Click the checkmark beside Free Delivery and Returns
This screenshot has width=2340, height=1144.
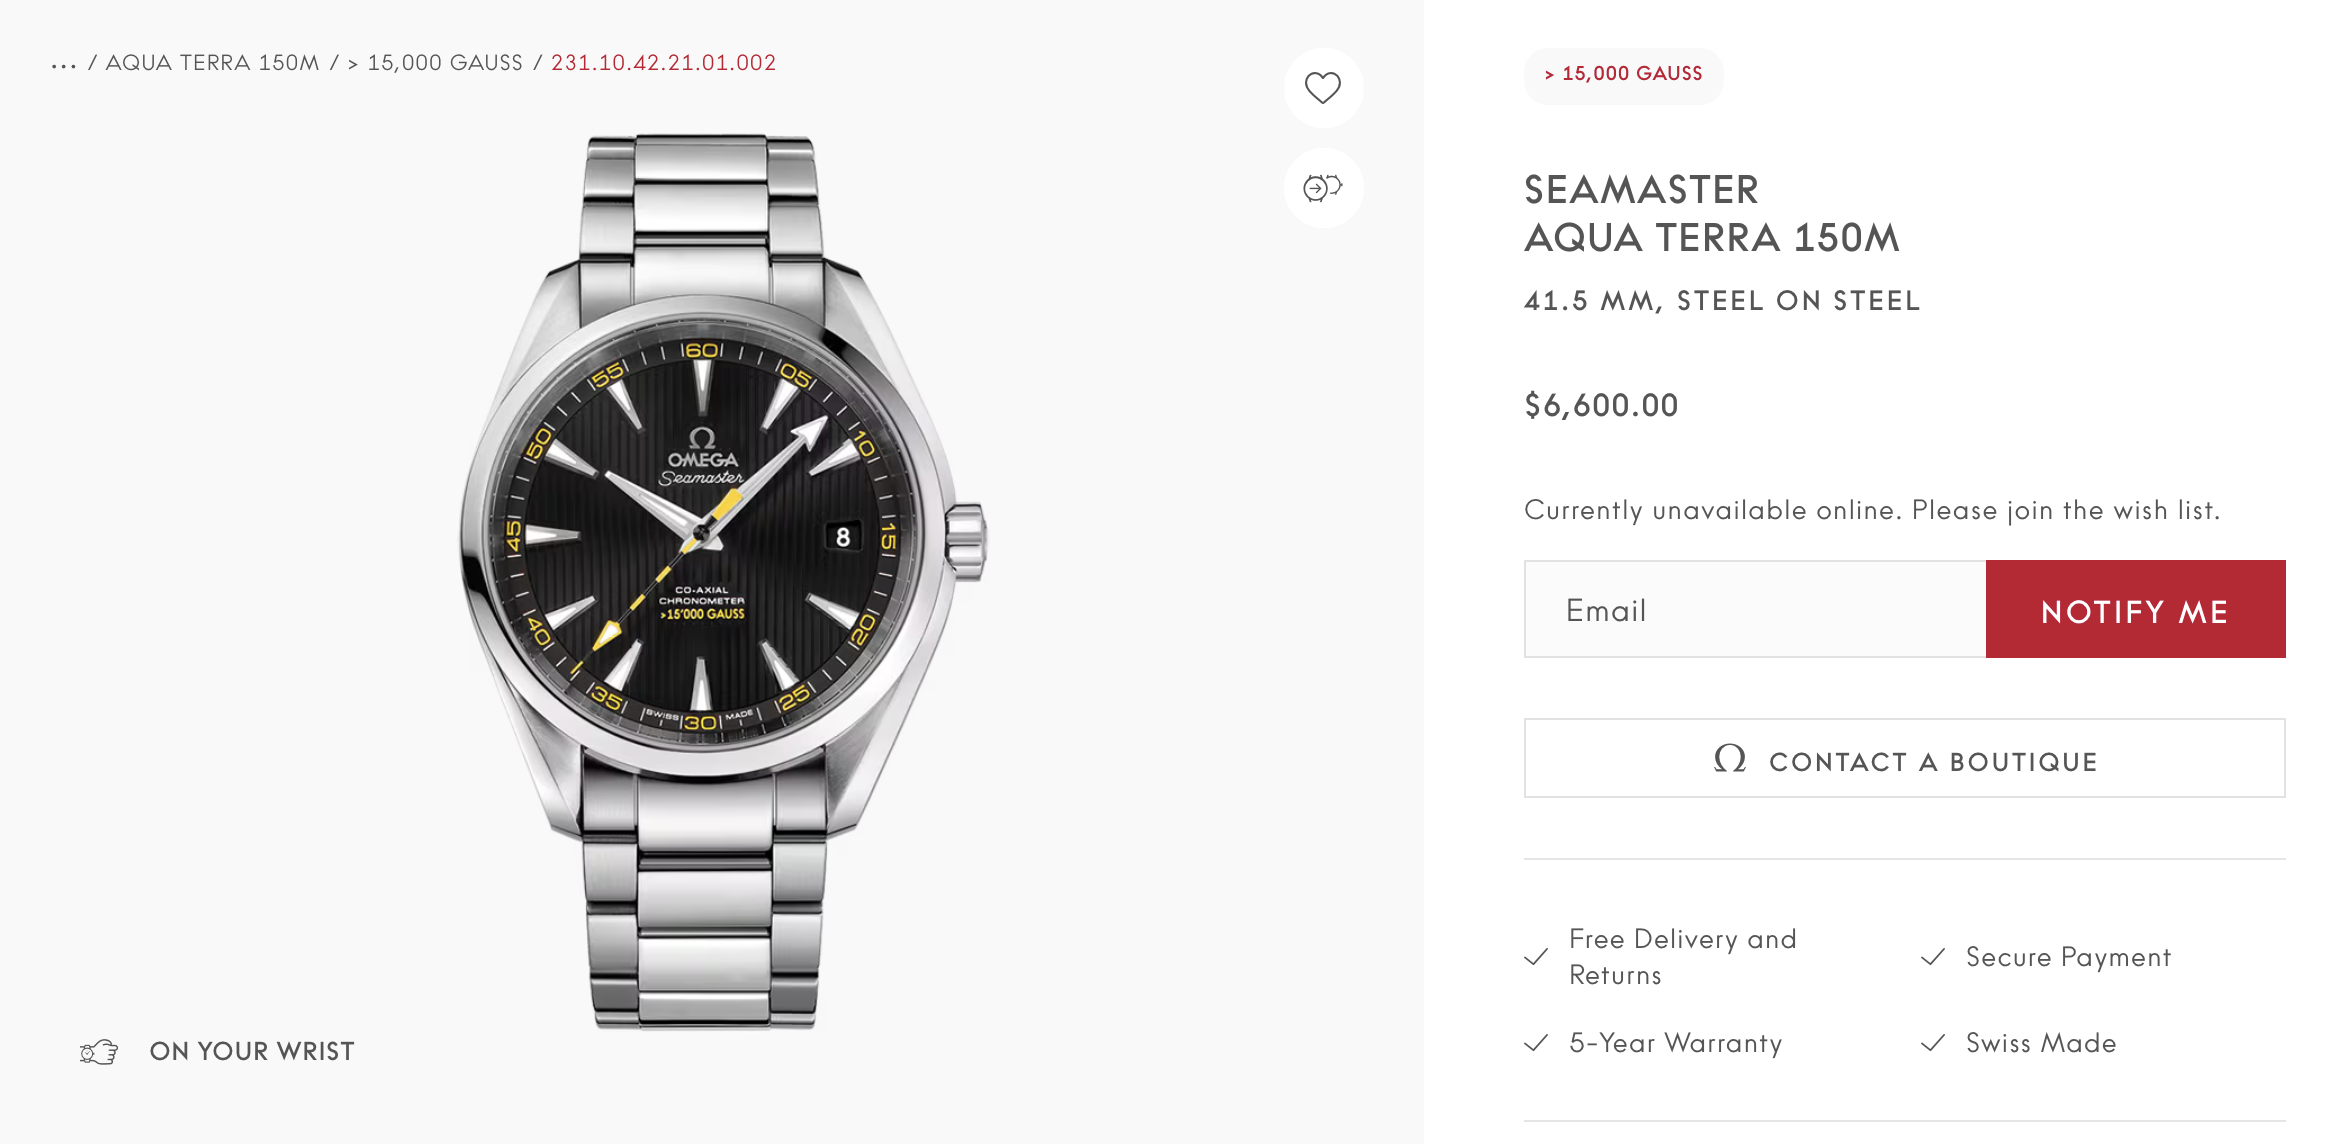(x=1536, y=957)
